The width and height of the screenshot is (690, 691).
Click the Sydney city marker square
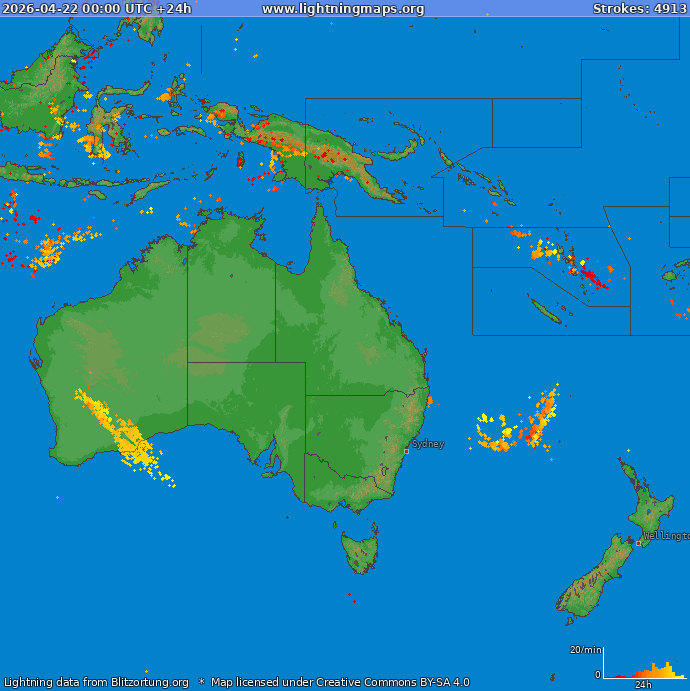click(x=406, y=451)
